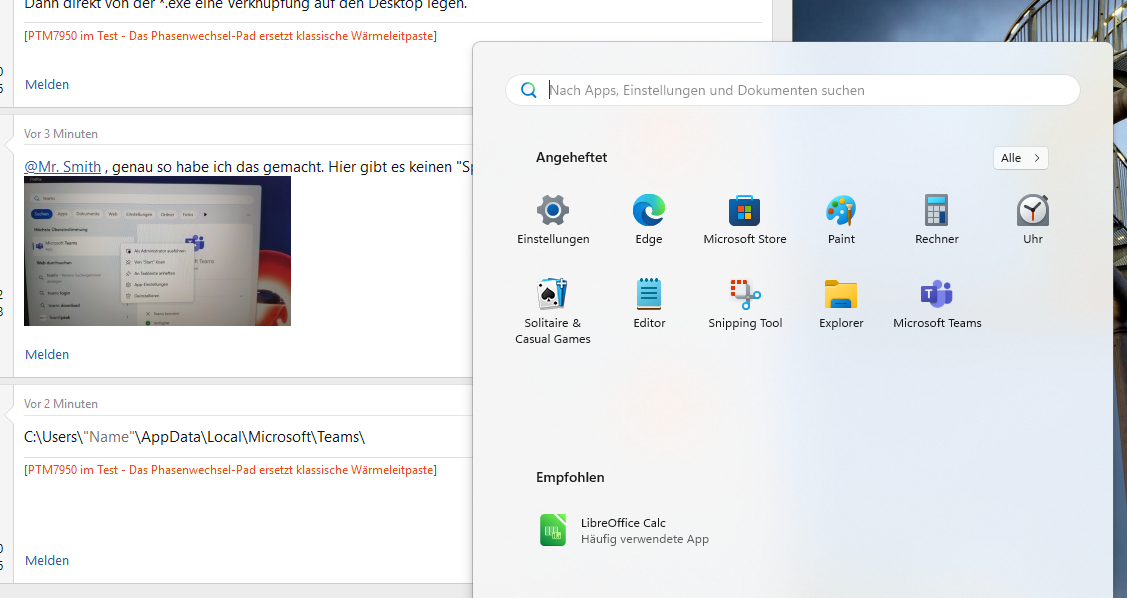Image resolution: width=1127 pixels, height=598 pixels.
Task: Open the Uhr clock app
Action: pos(1033,220)
